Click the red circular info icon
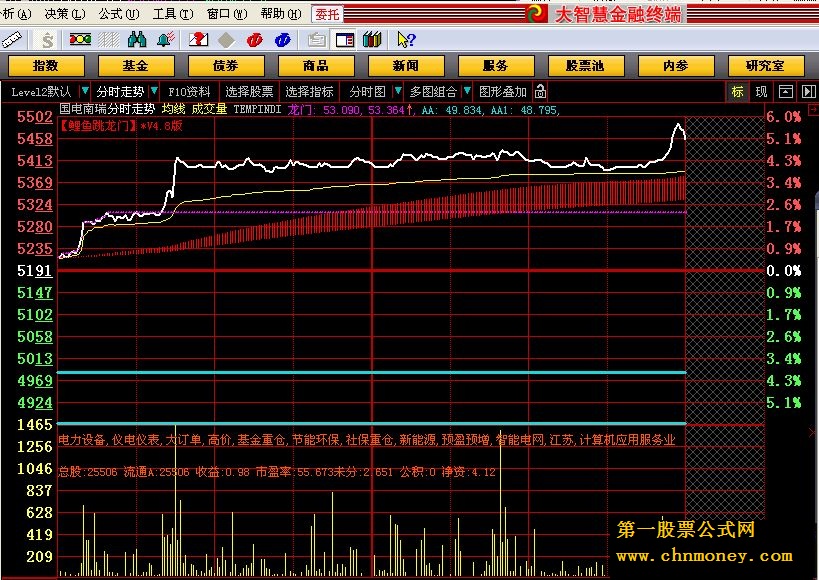The image size is (819, 580). pyautogui.click(x=254, y=40)
